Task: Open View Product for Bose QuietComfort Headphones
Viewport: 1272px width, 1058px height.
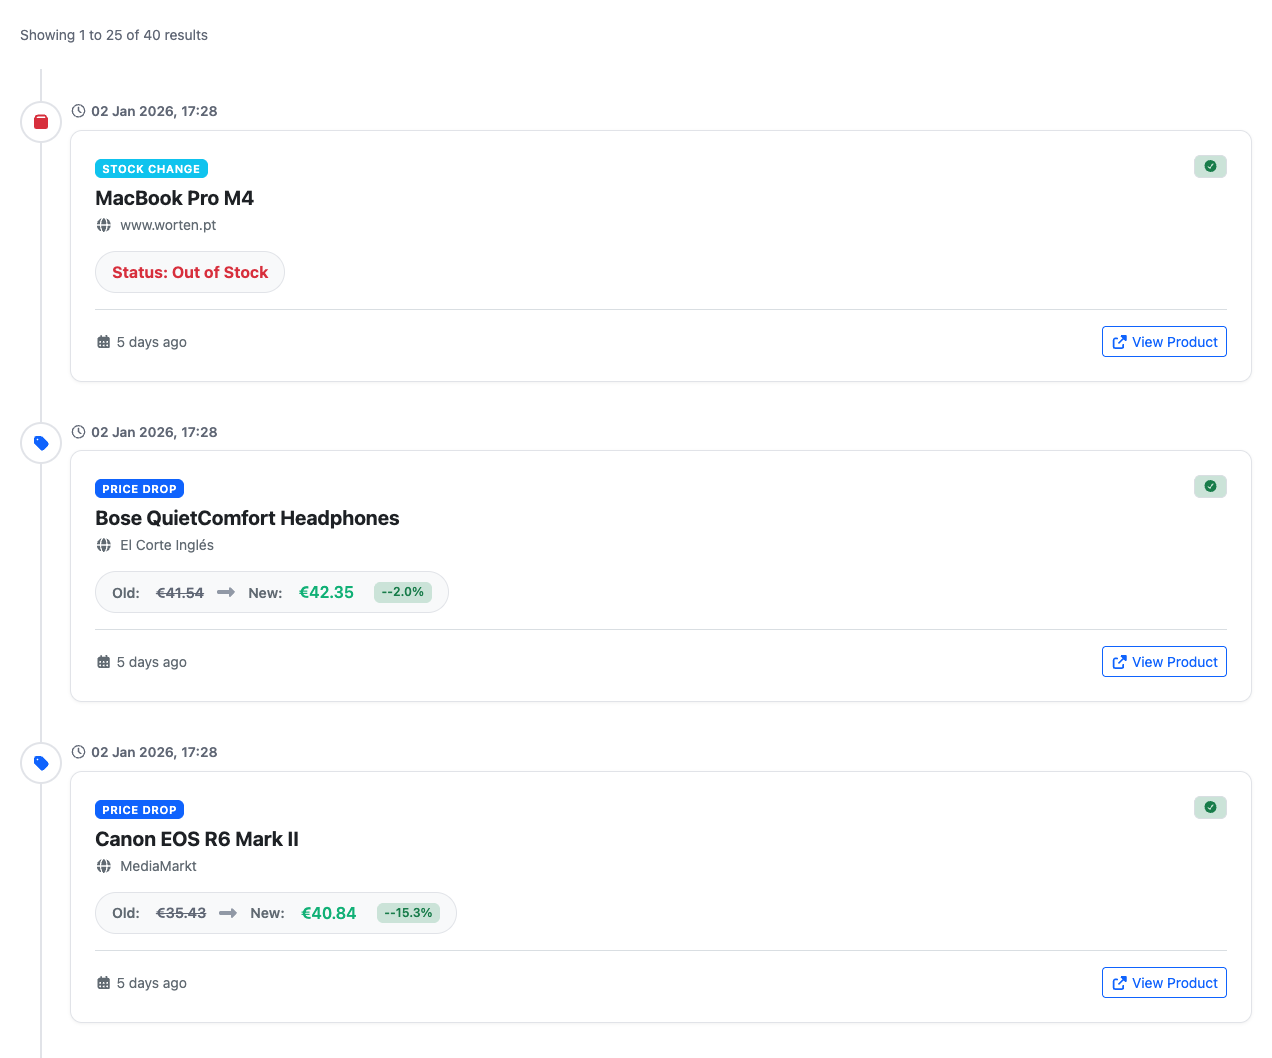Action: point(1164,661)
